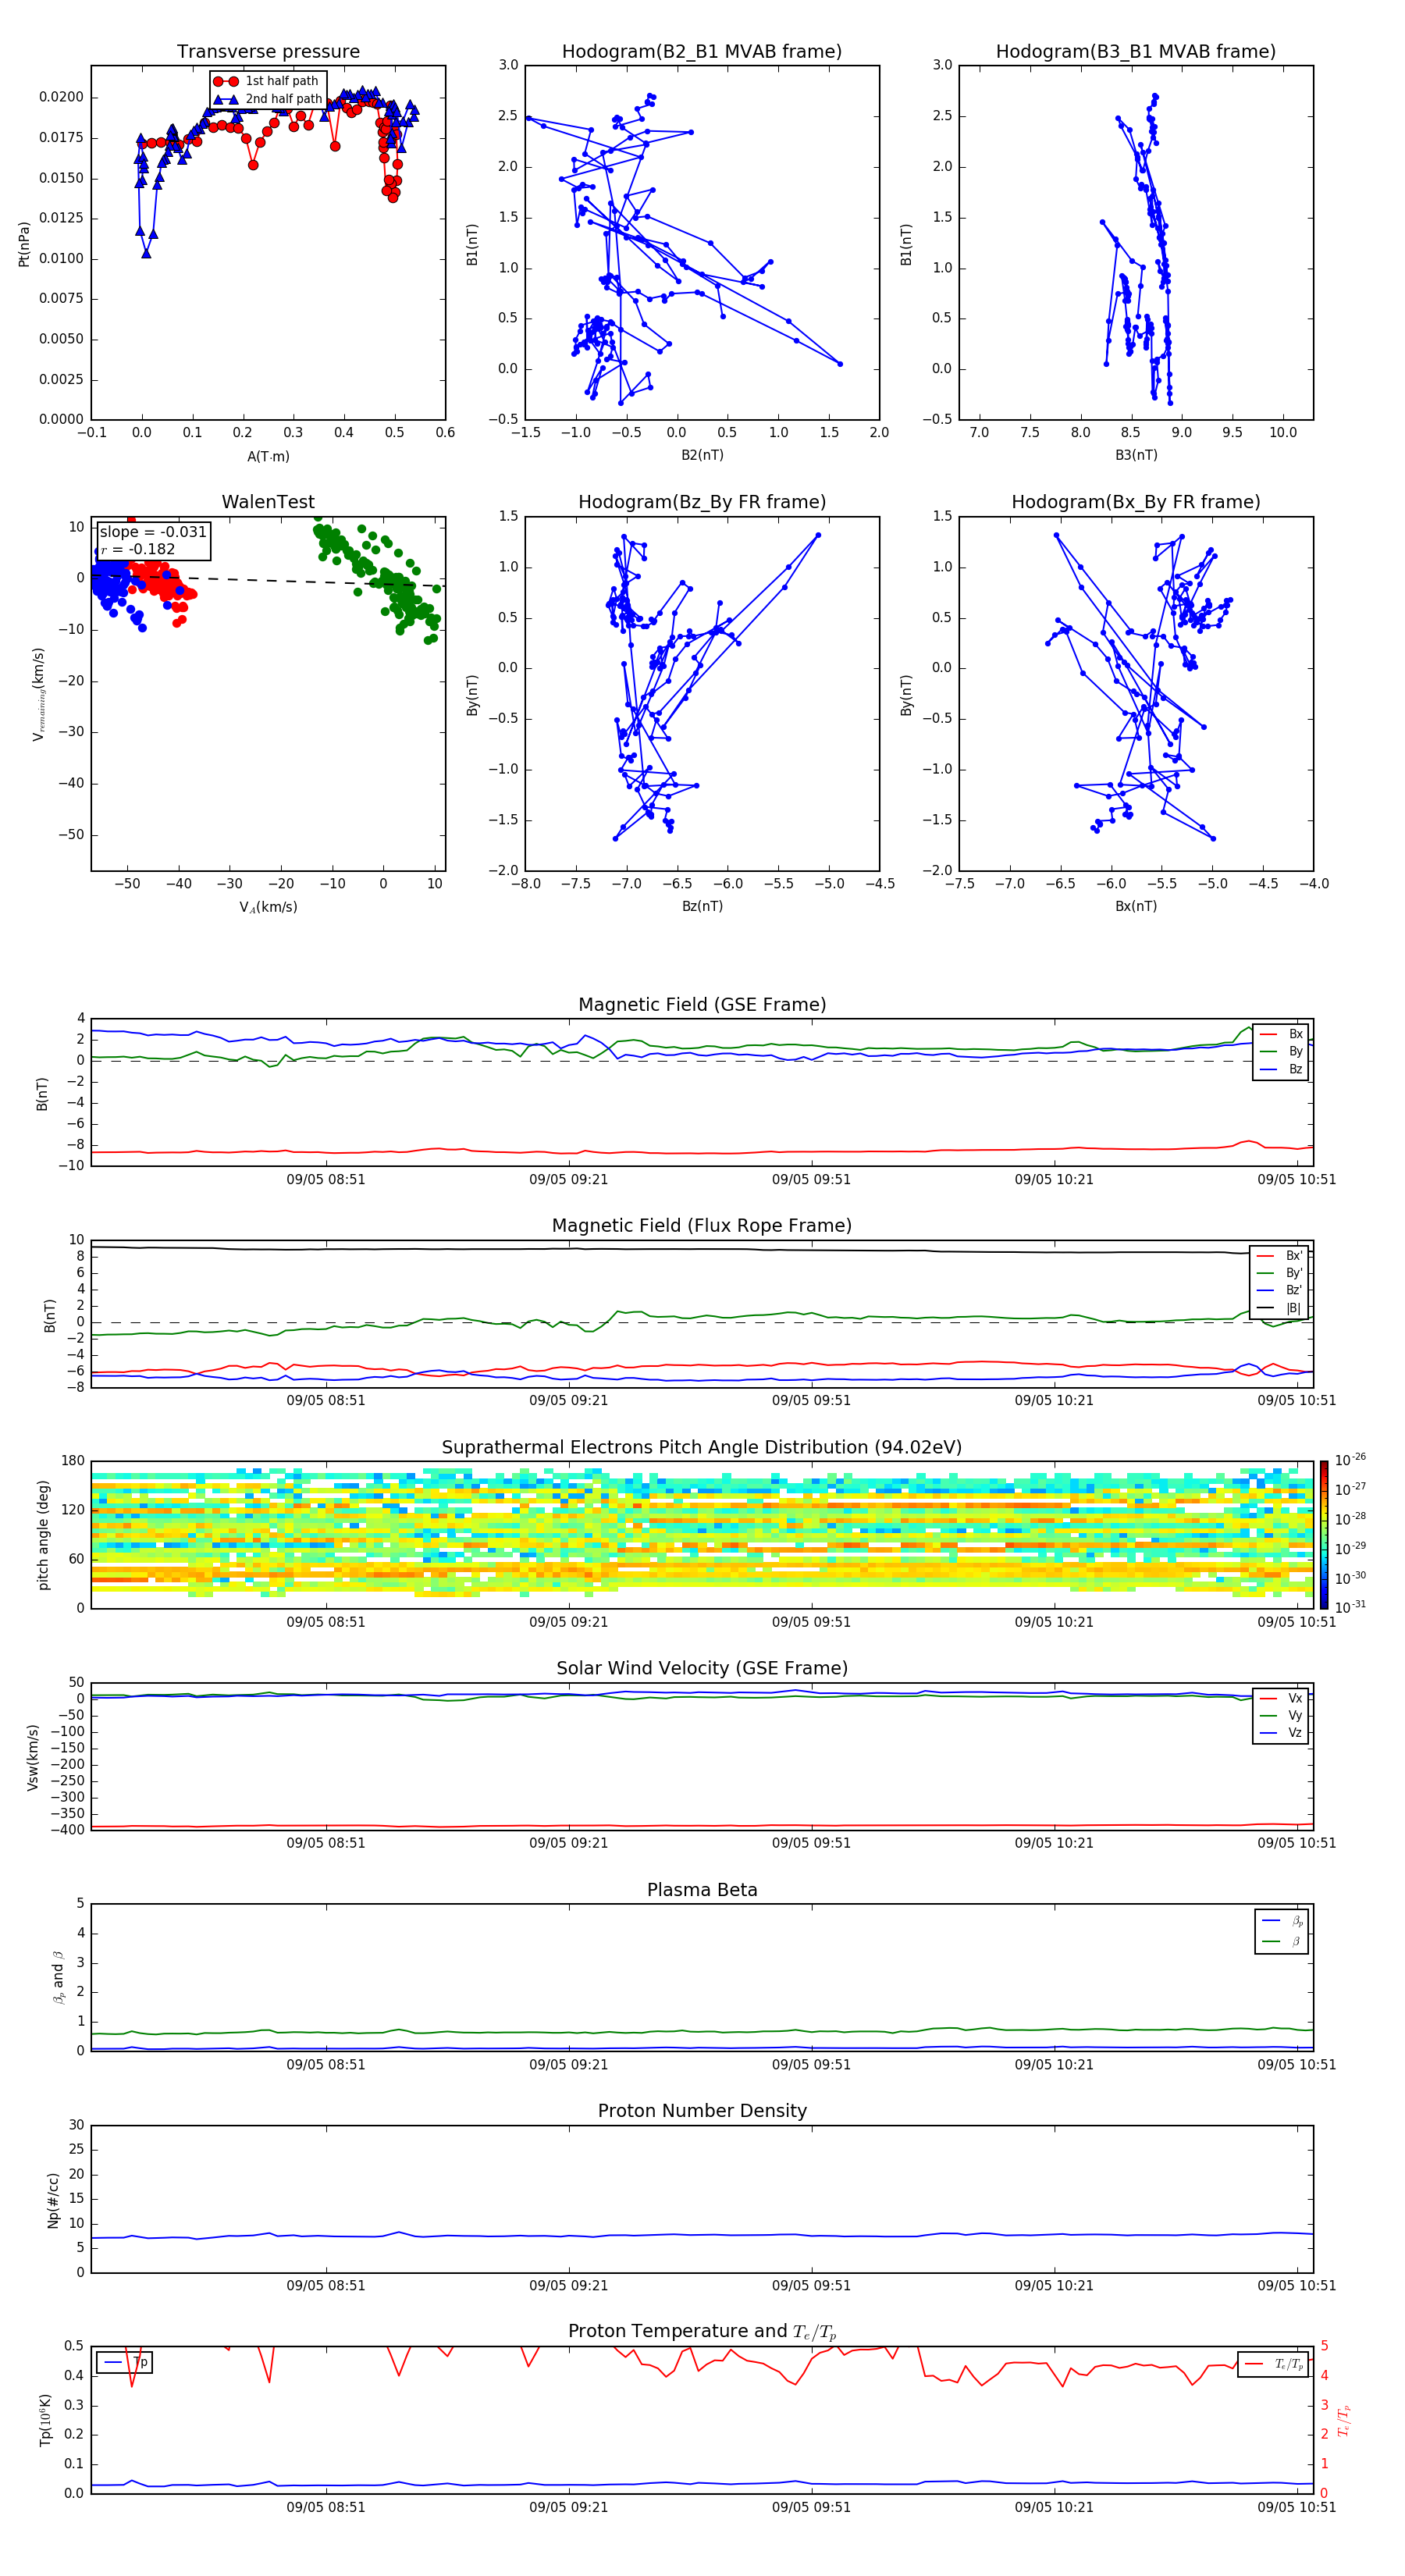Click the "Hodogram(B2_B1 MVAB frame)" title
The height and width of the screenshot is (2576, 1405).
coord(702,52)
